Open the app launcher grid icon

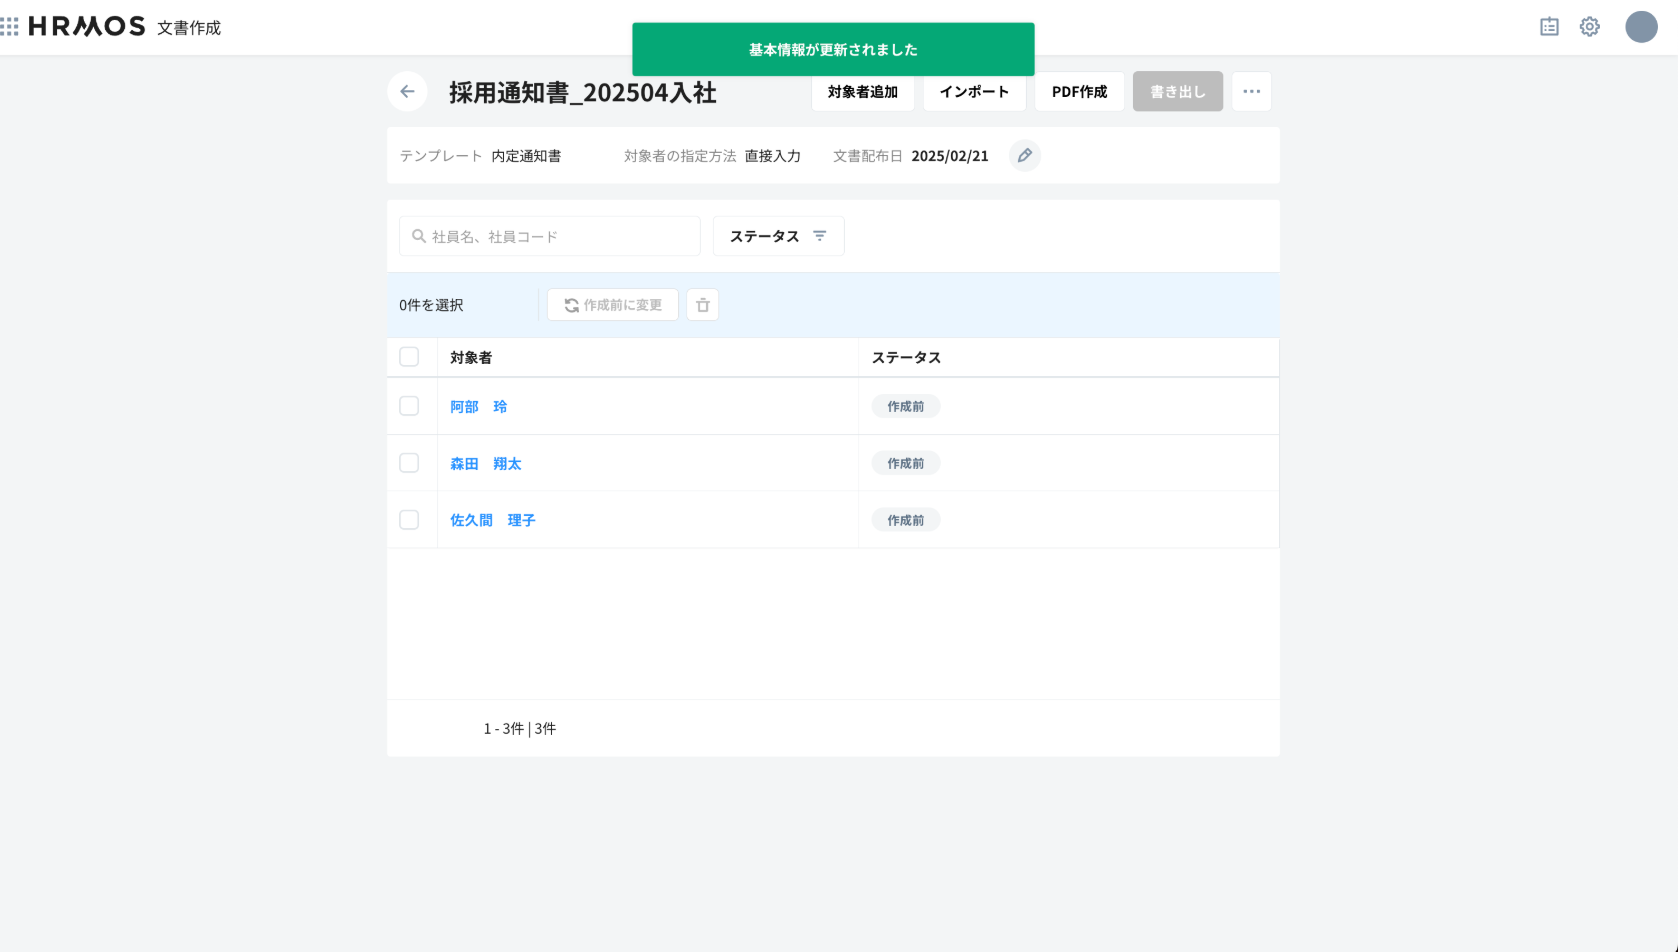(10, 26)
